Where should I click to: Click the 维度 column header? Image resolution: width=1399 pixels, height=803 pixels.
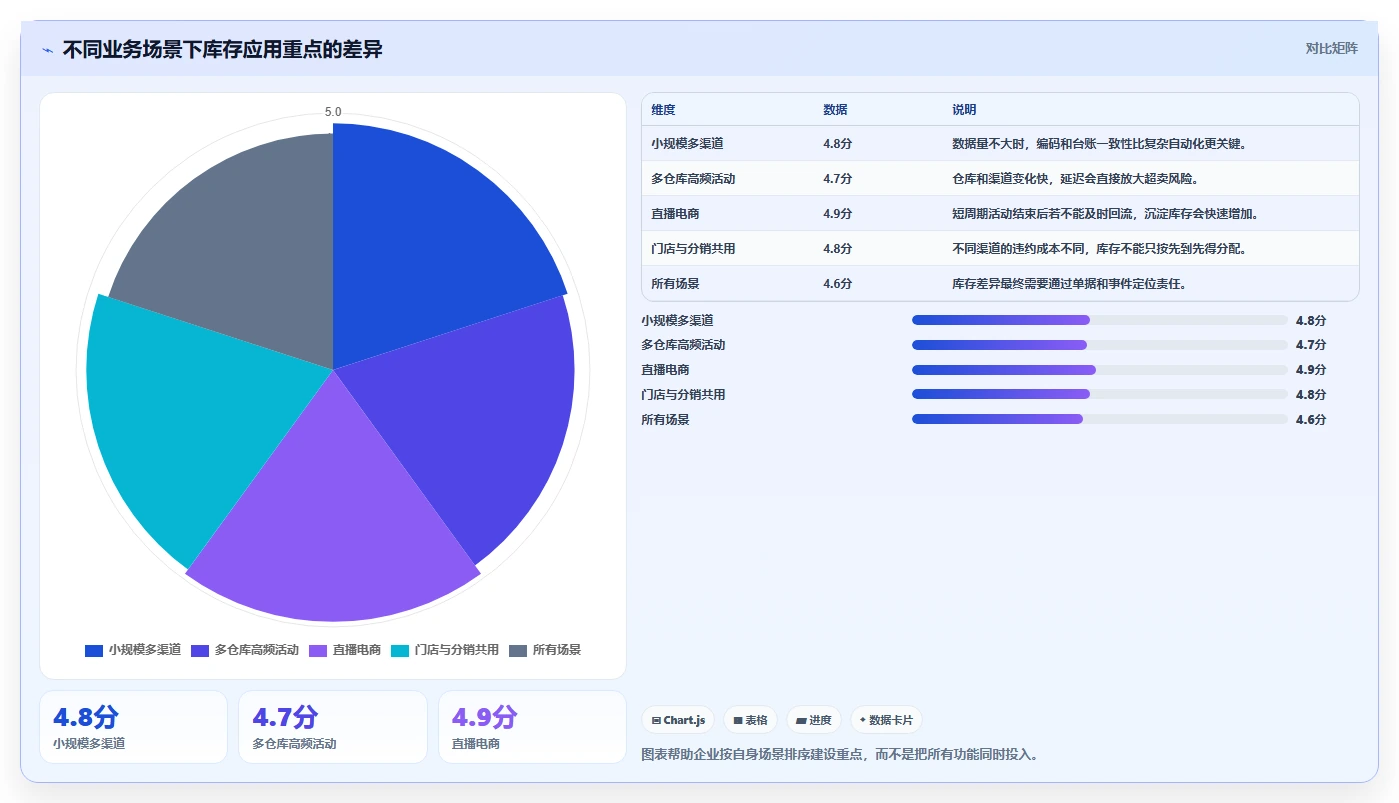click(x=663, y=110)
